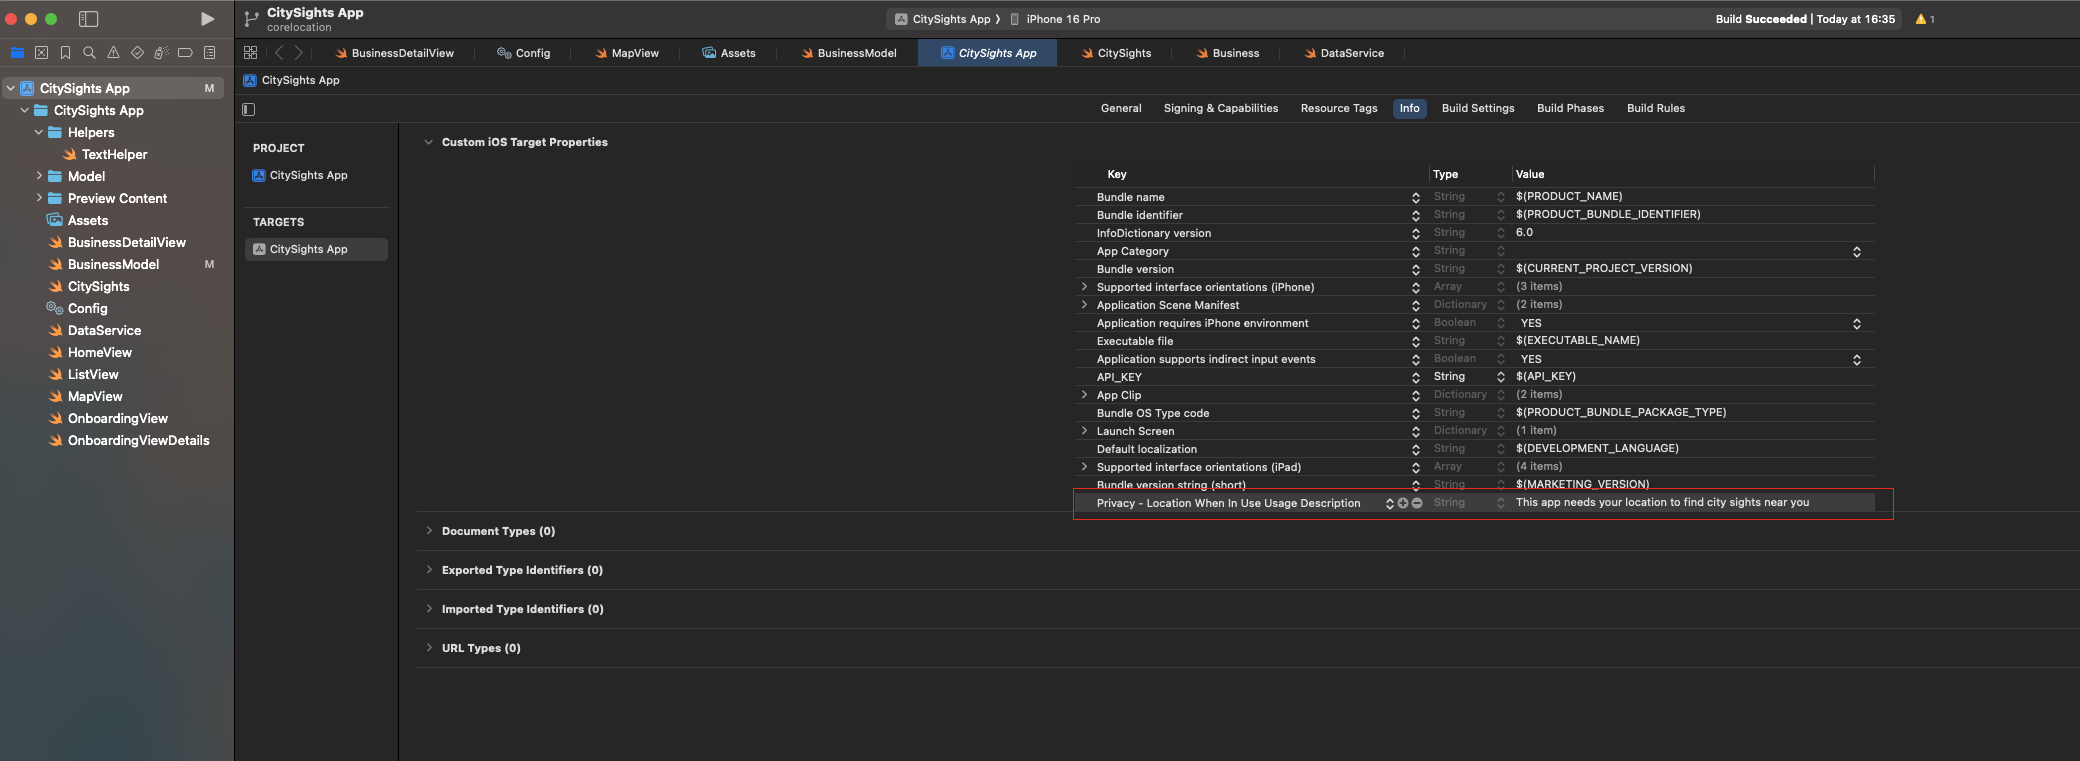Screen dimensions: 2080x761
Task: Open the Report navigator
Action: (x=209, y=53)
